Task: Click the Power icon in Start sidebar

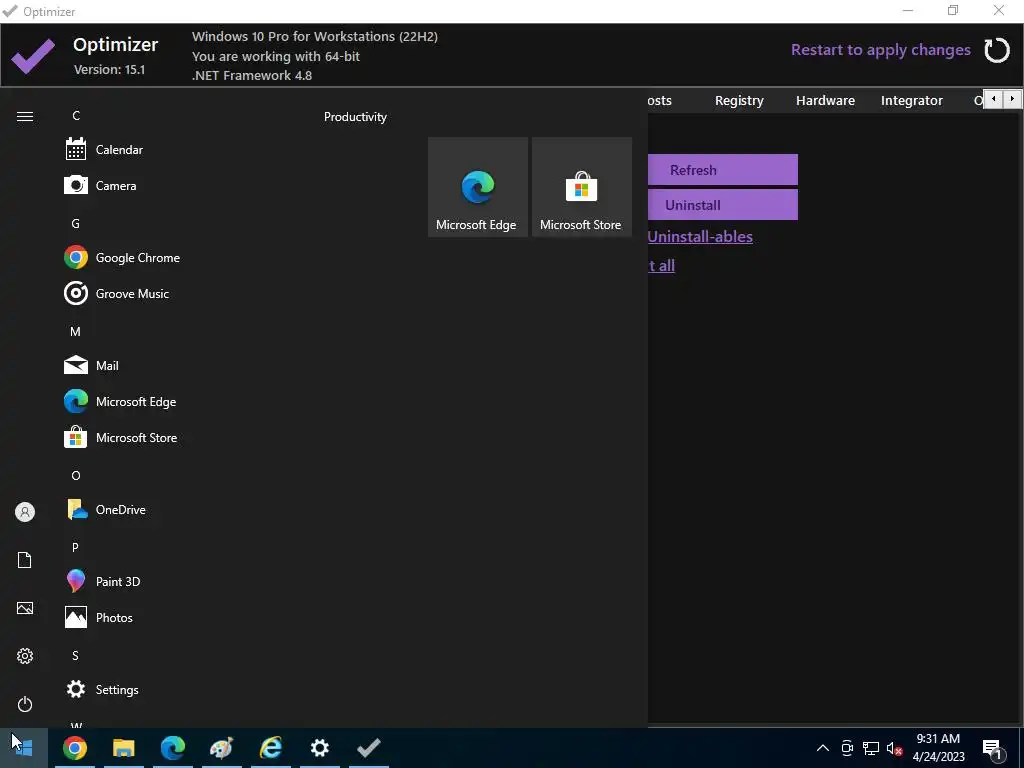Action: coord(25,704)
